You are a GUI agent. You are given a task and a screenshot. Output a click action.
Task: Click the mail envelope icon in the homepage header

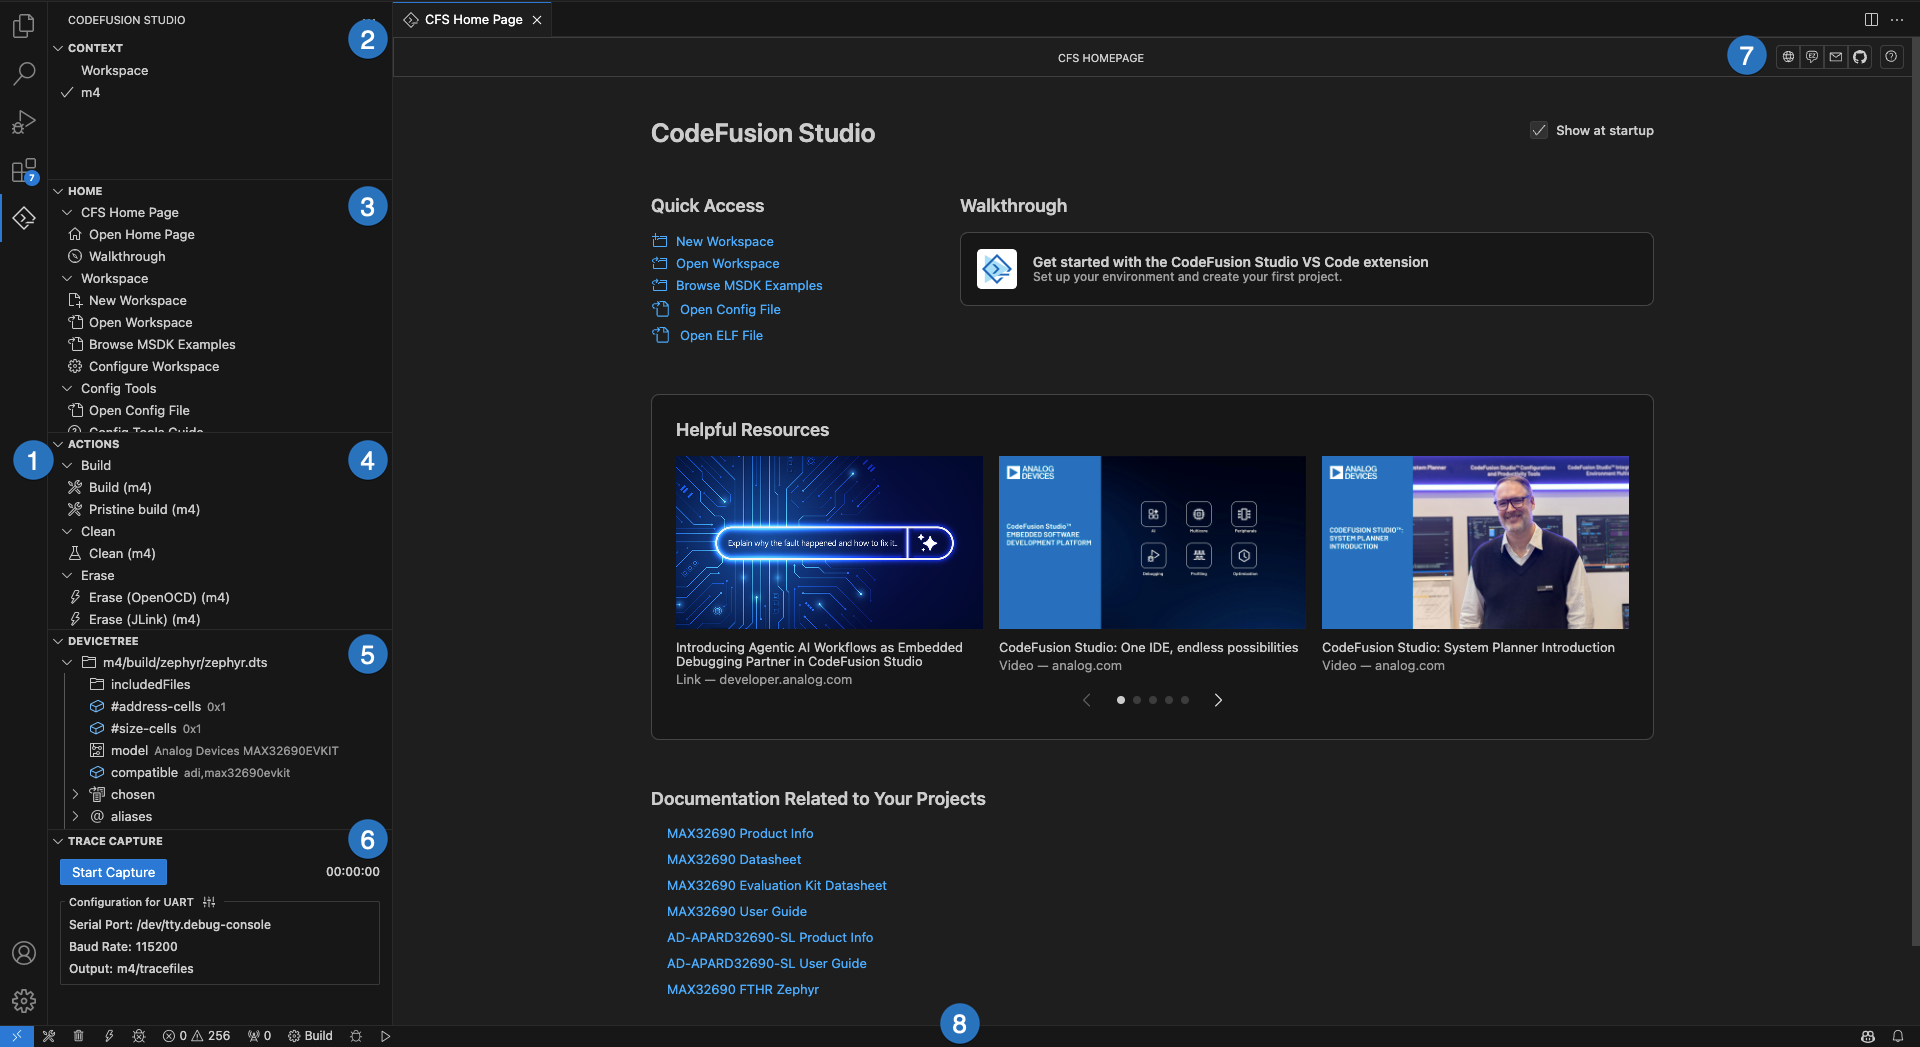(1836, 57)
